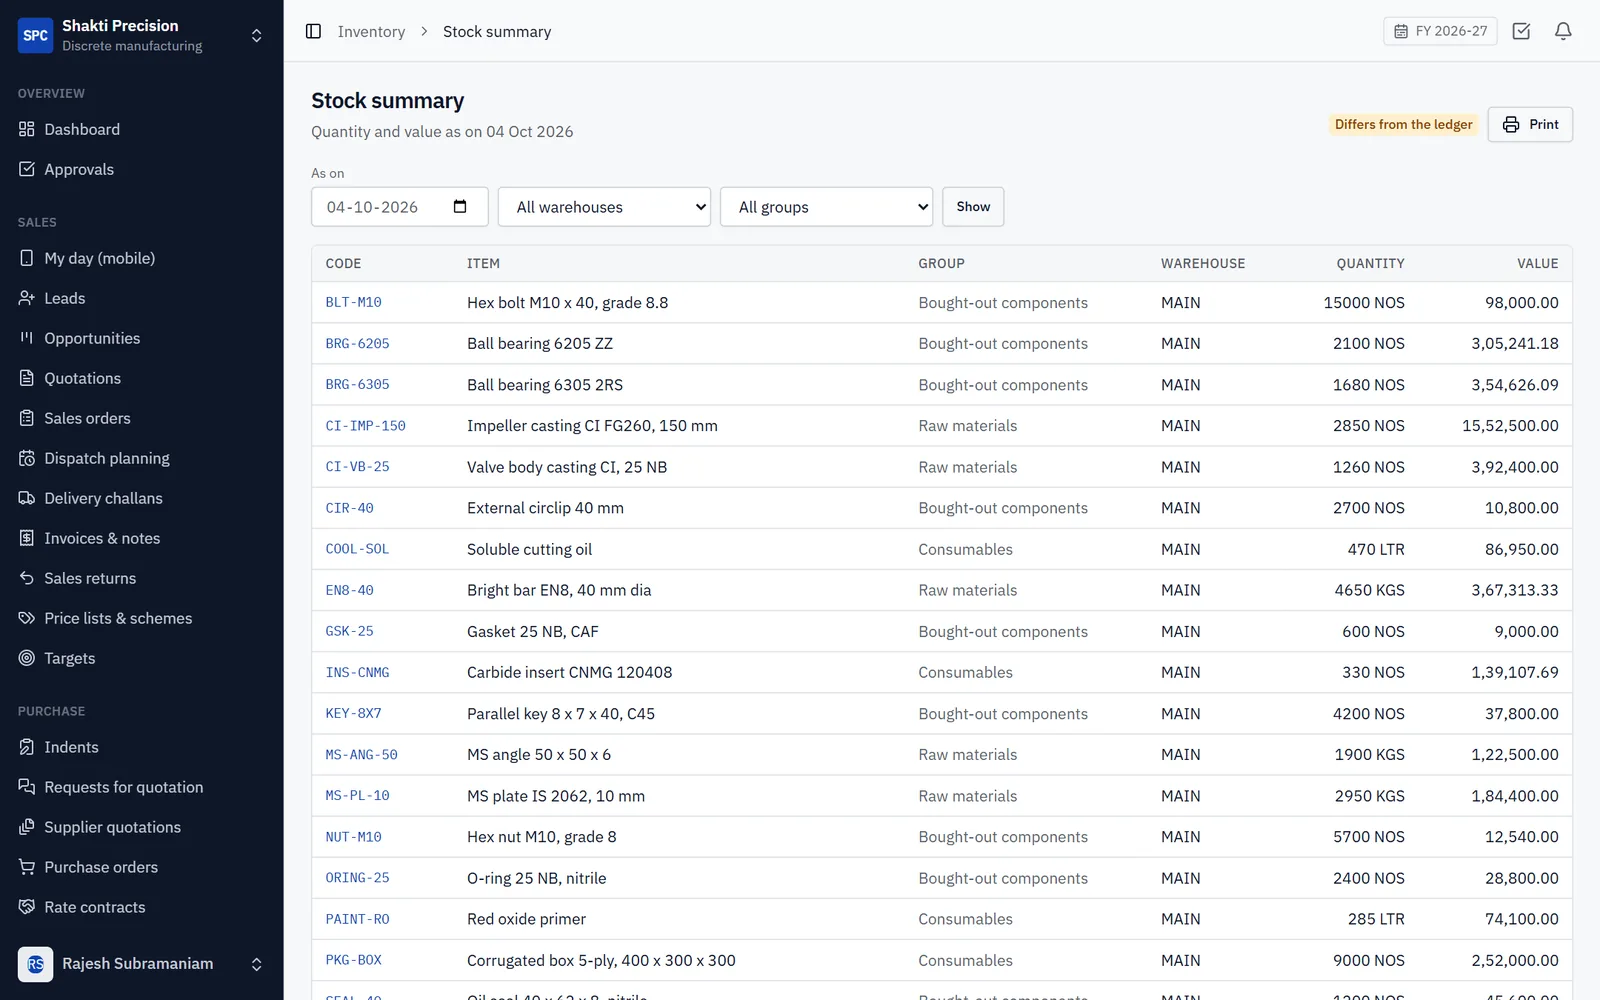Click the Price lists & schemes tag icon

[27, 618]
